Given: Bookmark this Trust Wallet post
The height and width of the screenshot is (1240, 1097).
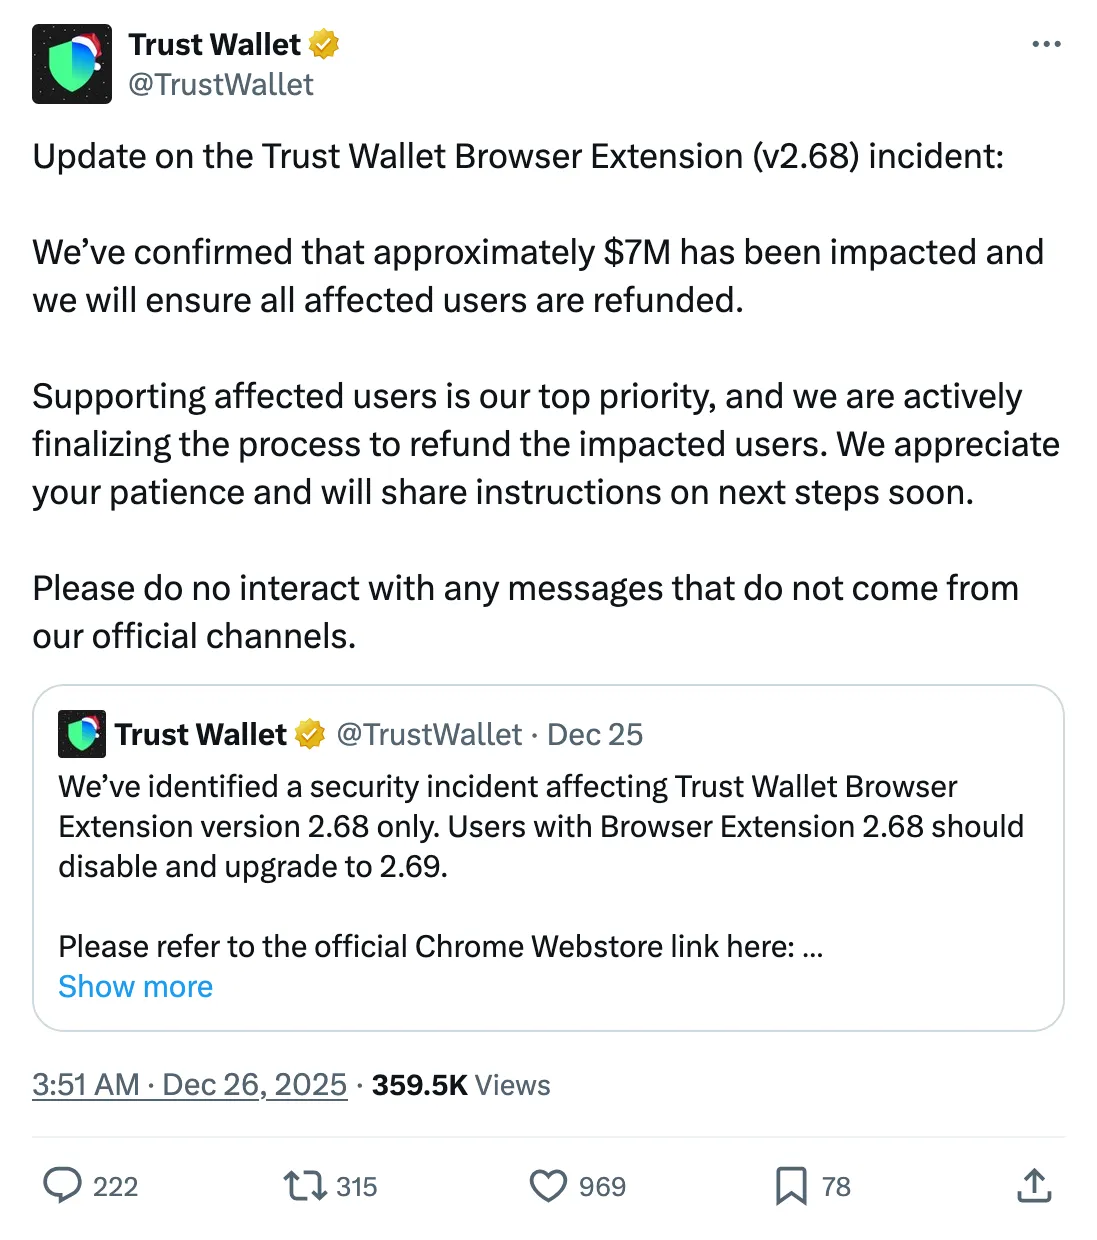Looking at the screenshot, I should click(791, 1186).
